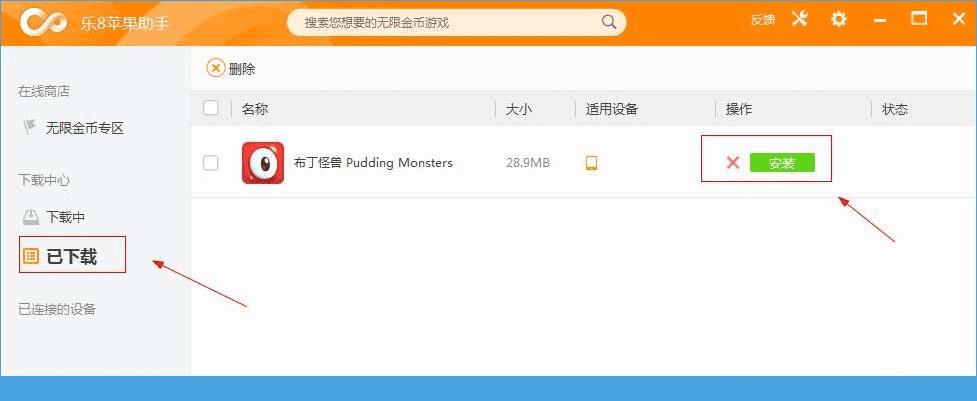977x401 pixels.
Task: Click the Pudding Monsters app icon
Action: coord(262,163)
